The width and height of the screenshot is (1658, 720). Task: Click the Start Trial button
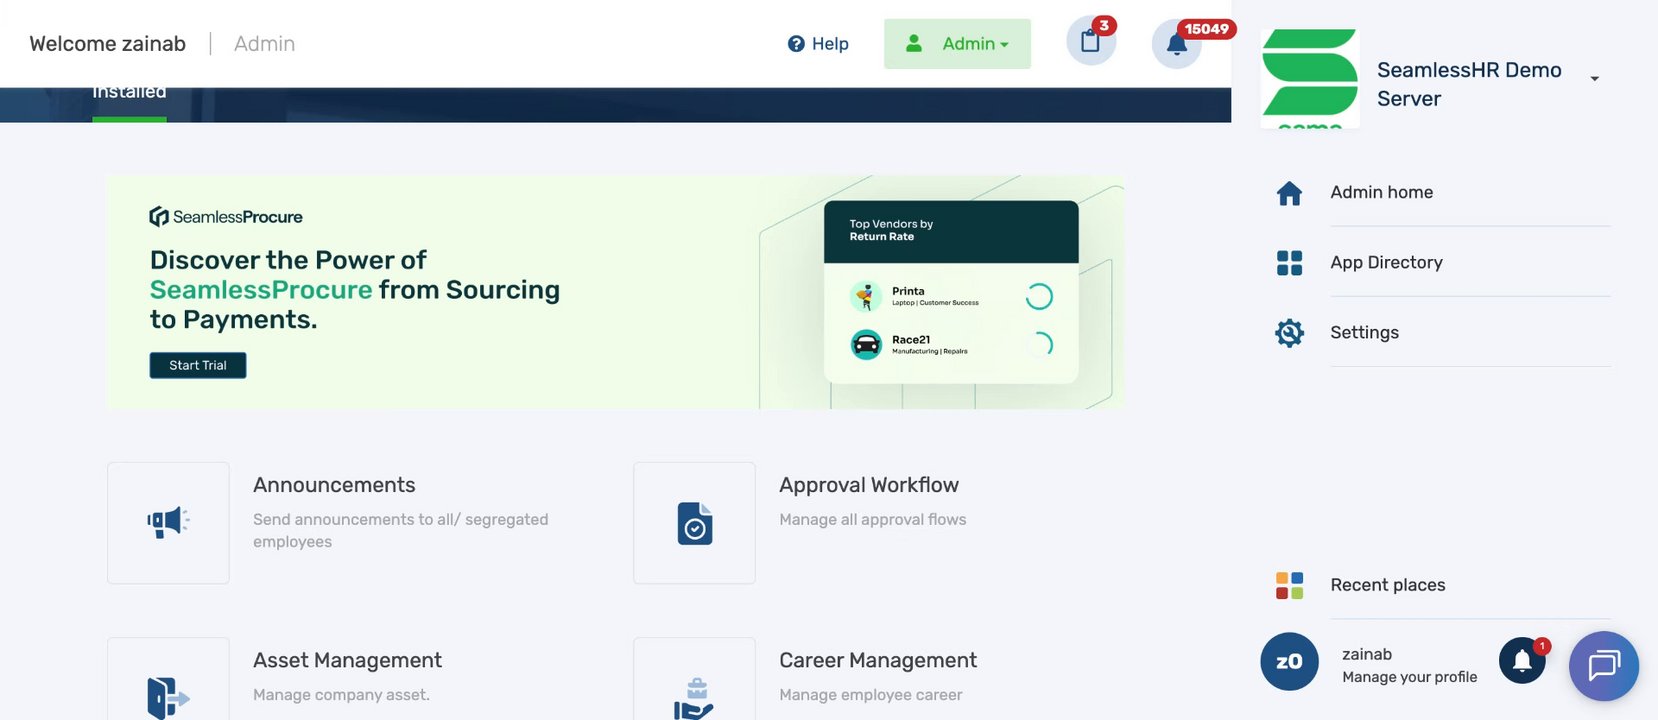pos(198,366)
